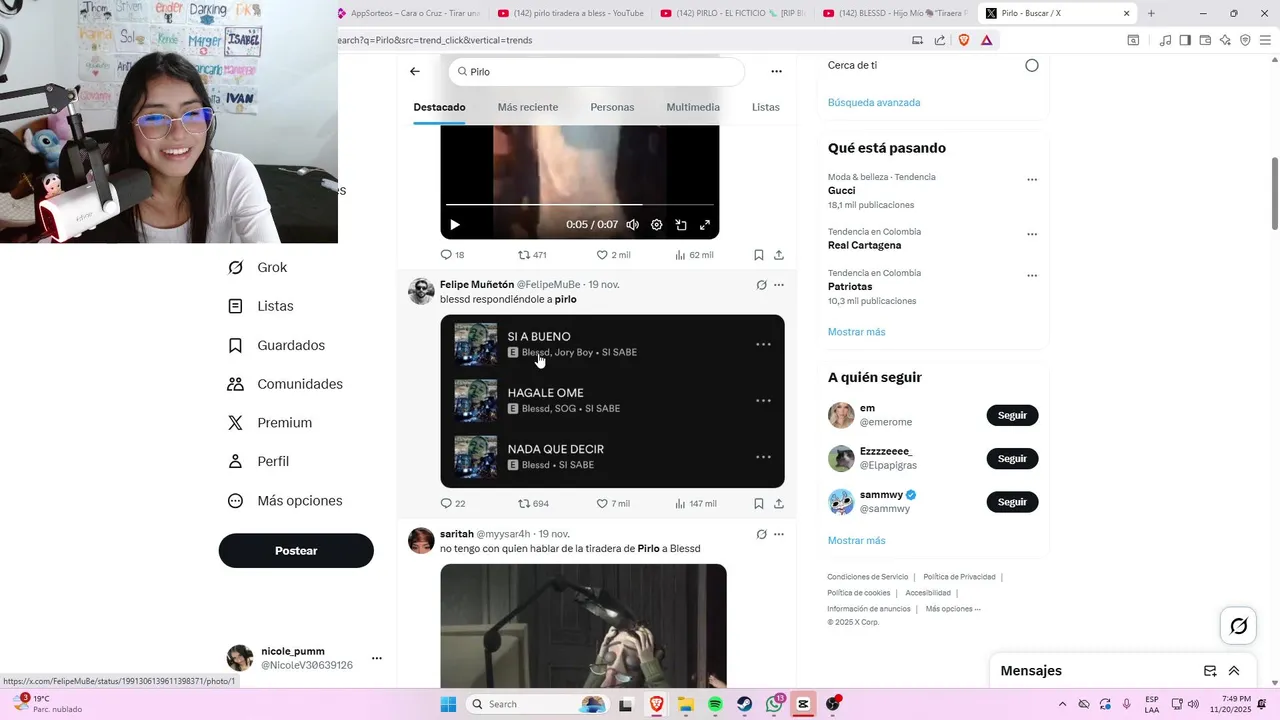1280x720 pixels.
Task: Follow the em account
Action: (x=1012, y=415)
